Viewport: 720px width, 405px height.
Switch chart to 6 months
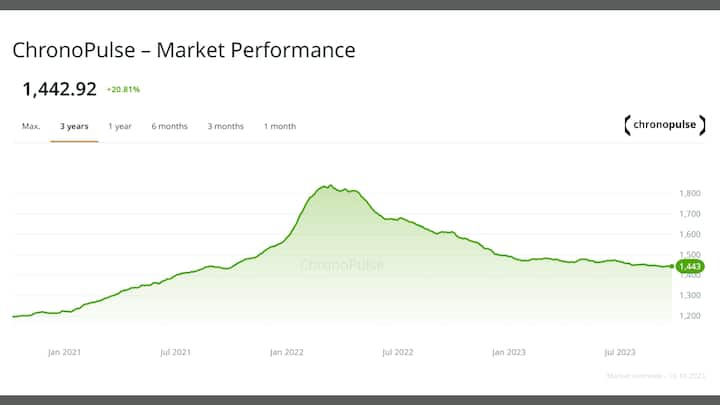point(169,126)
